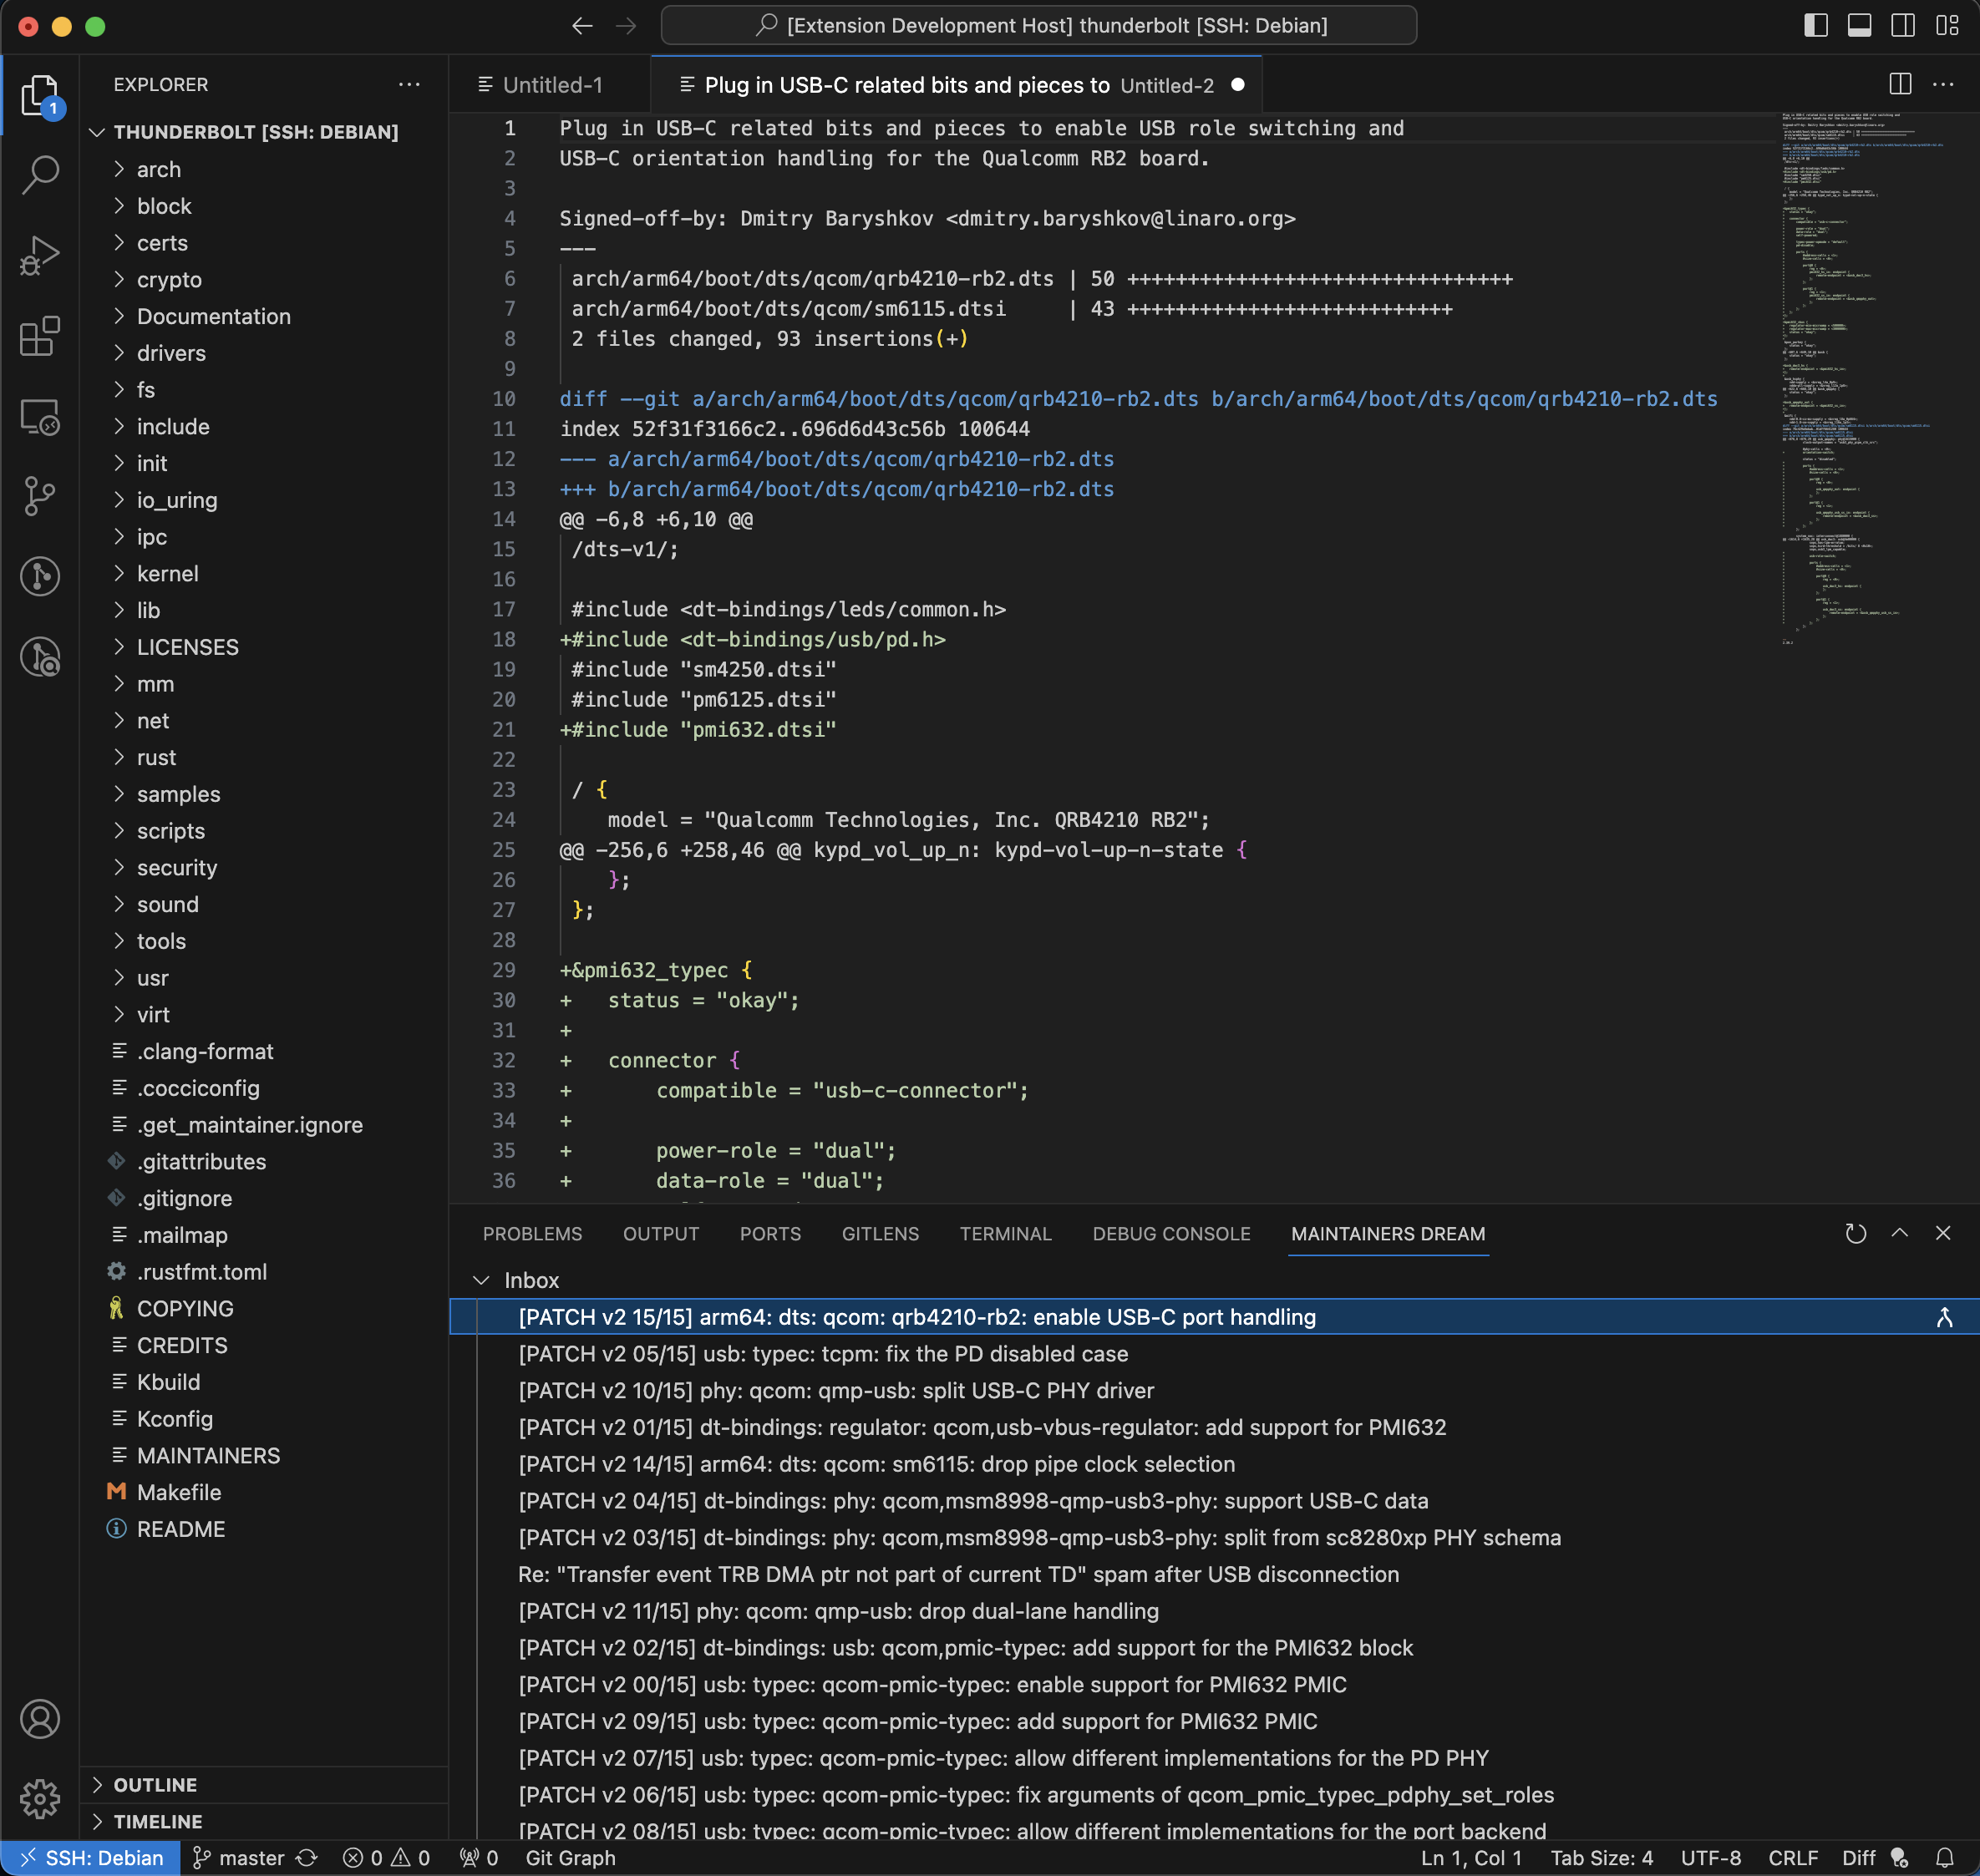1980x1876 pixels.
Task: Open the Remote Explorer view
Action: click(40, 416)
